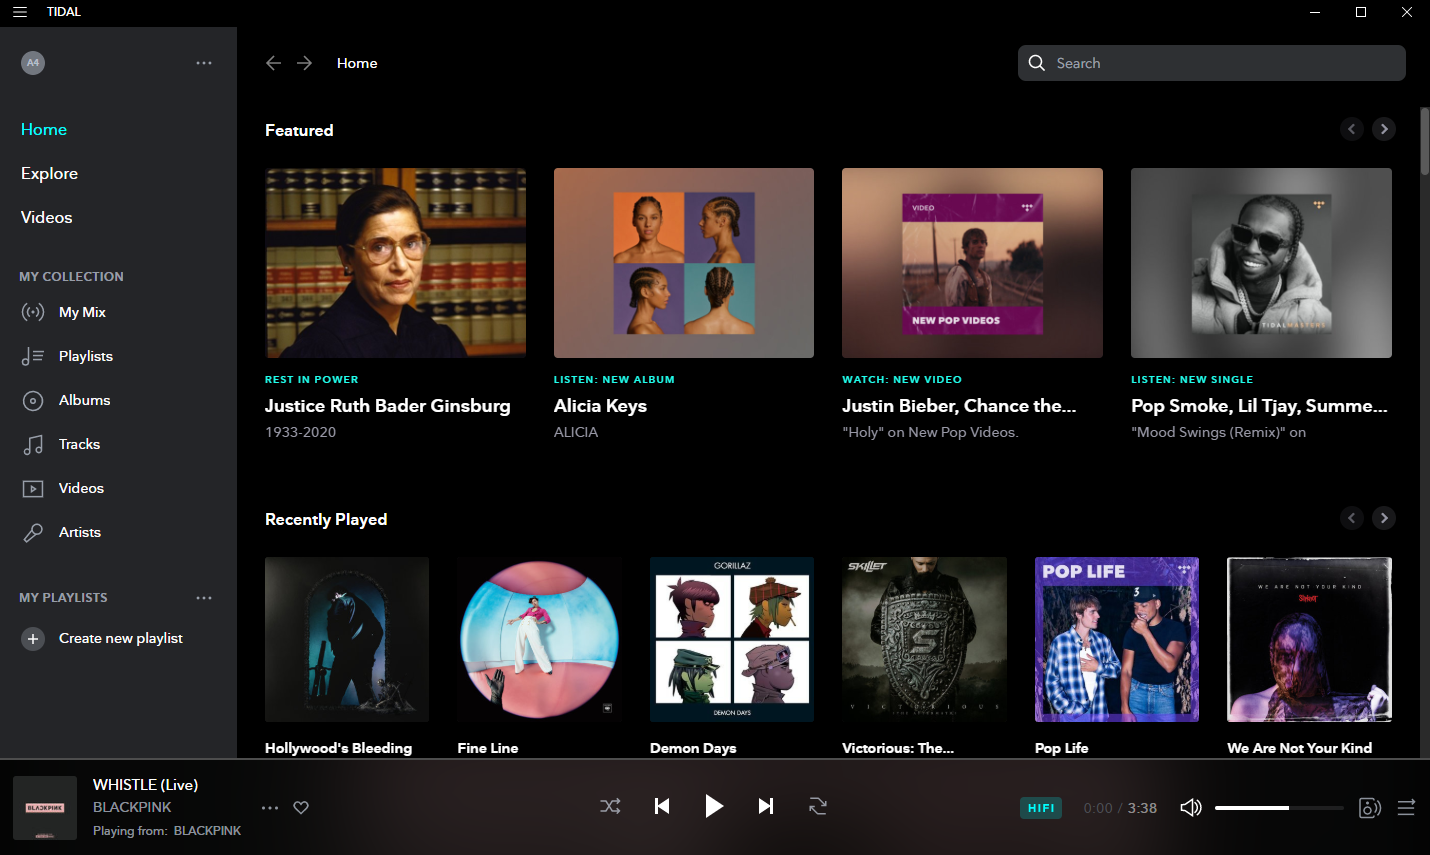Click the plus icon to create a playlist
This screenshot has height=855, width=1430.
[33, 639]
